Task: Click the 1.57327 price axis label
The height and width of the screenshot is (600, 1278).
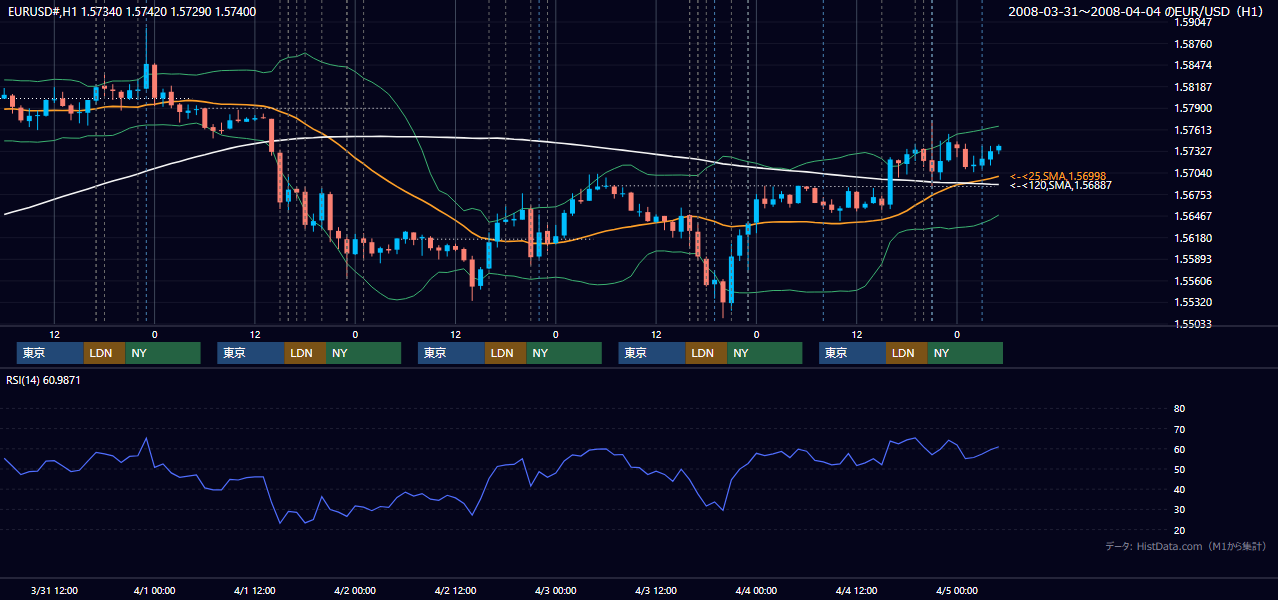Action: pyautogui.click(x=1193, y=151)
